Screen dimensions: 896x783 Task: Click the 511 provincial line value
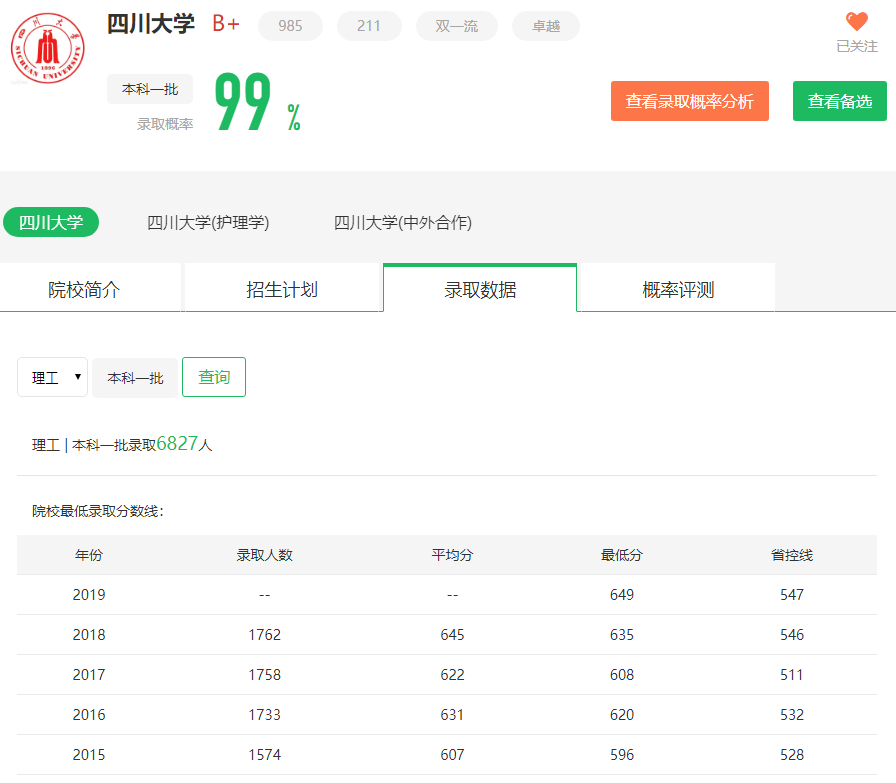(x=792, y=675)
